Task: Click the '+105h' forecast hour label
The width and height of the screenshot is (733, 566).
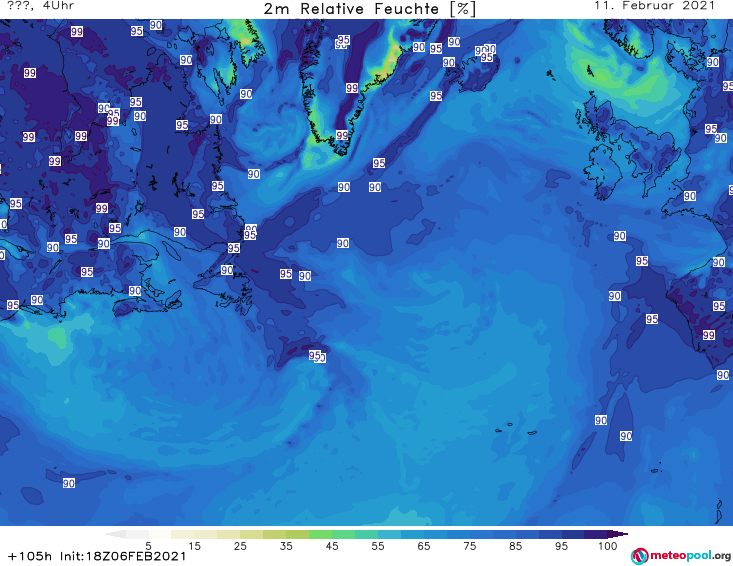Action: [x=30, y=556]
